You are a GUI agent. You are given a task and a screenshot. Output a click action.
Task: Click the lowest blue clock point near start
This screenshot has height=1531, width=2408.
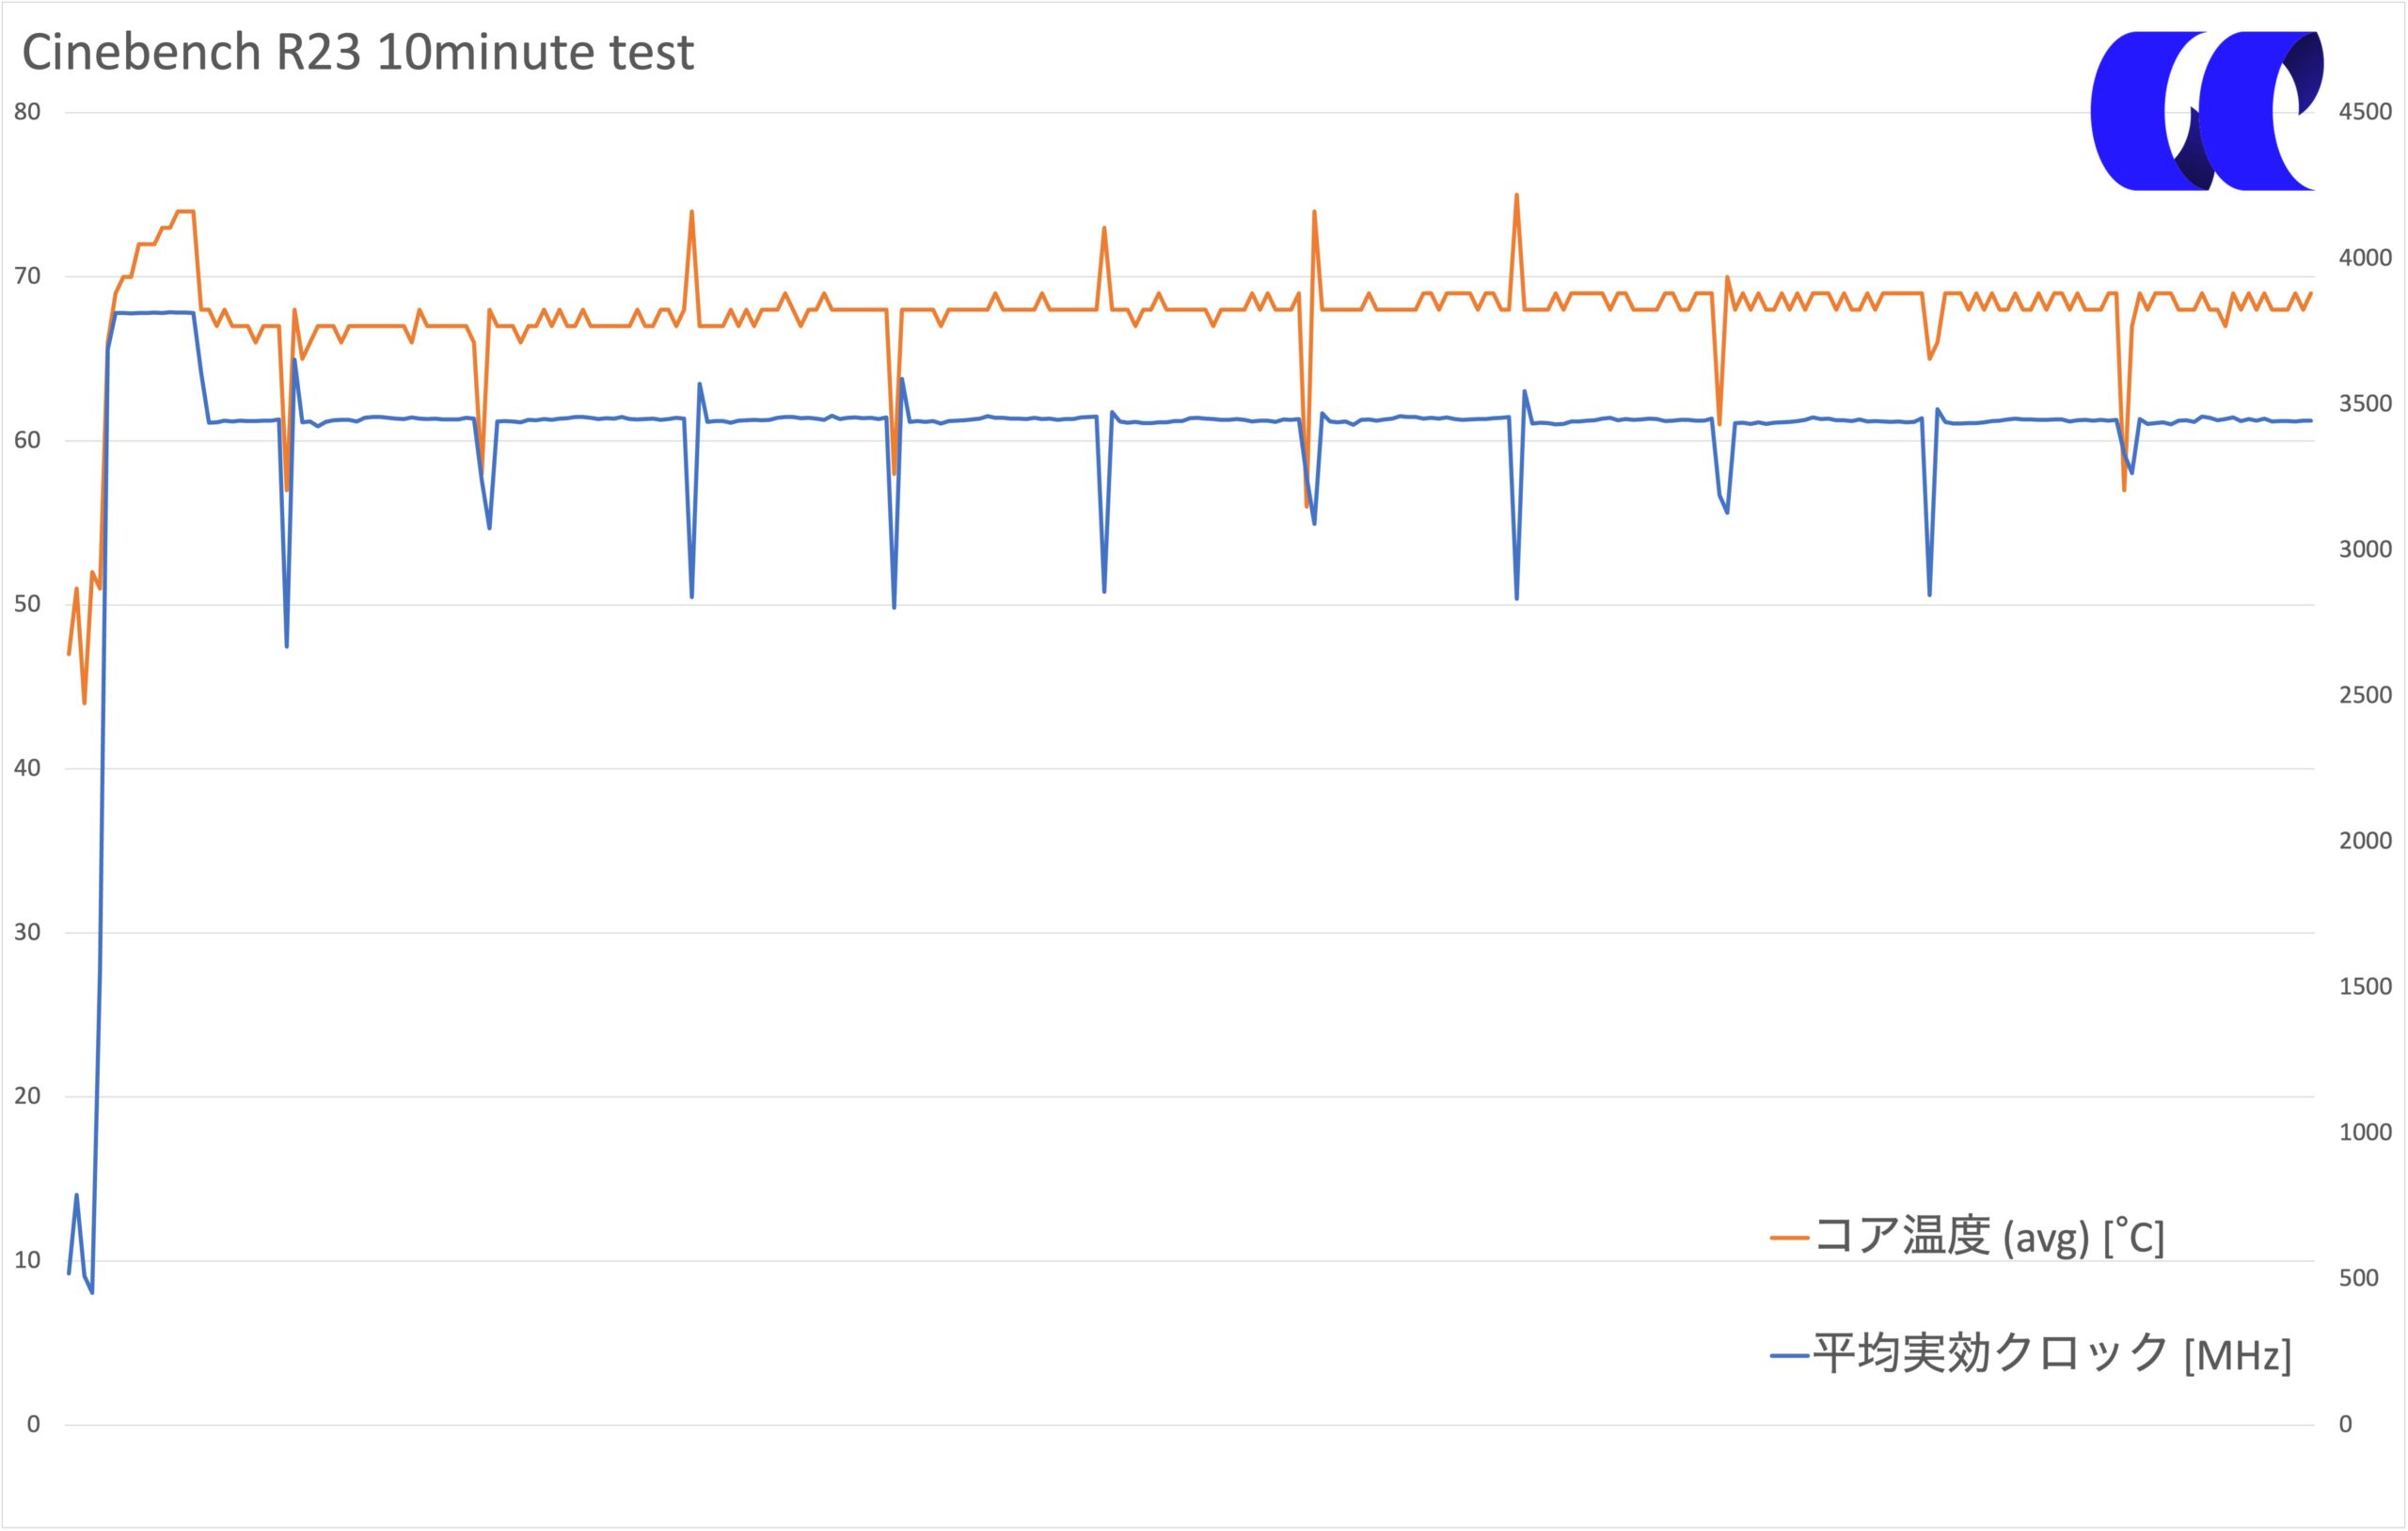92,1293
